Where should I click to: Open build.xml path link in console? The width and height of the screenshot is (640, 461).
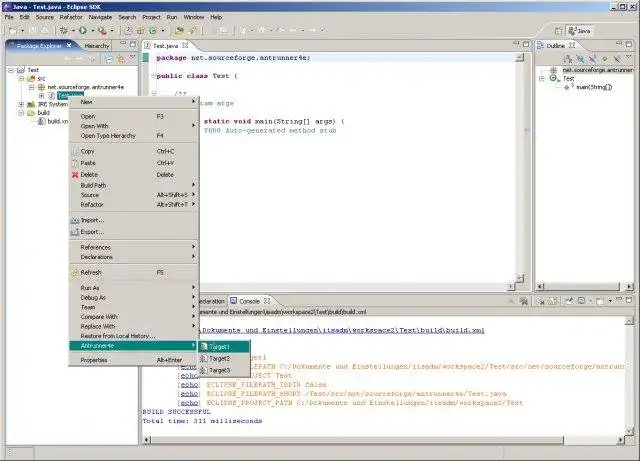click(343, 330)
